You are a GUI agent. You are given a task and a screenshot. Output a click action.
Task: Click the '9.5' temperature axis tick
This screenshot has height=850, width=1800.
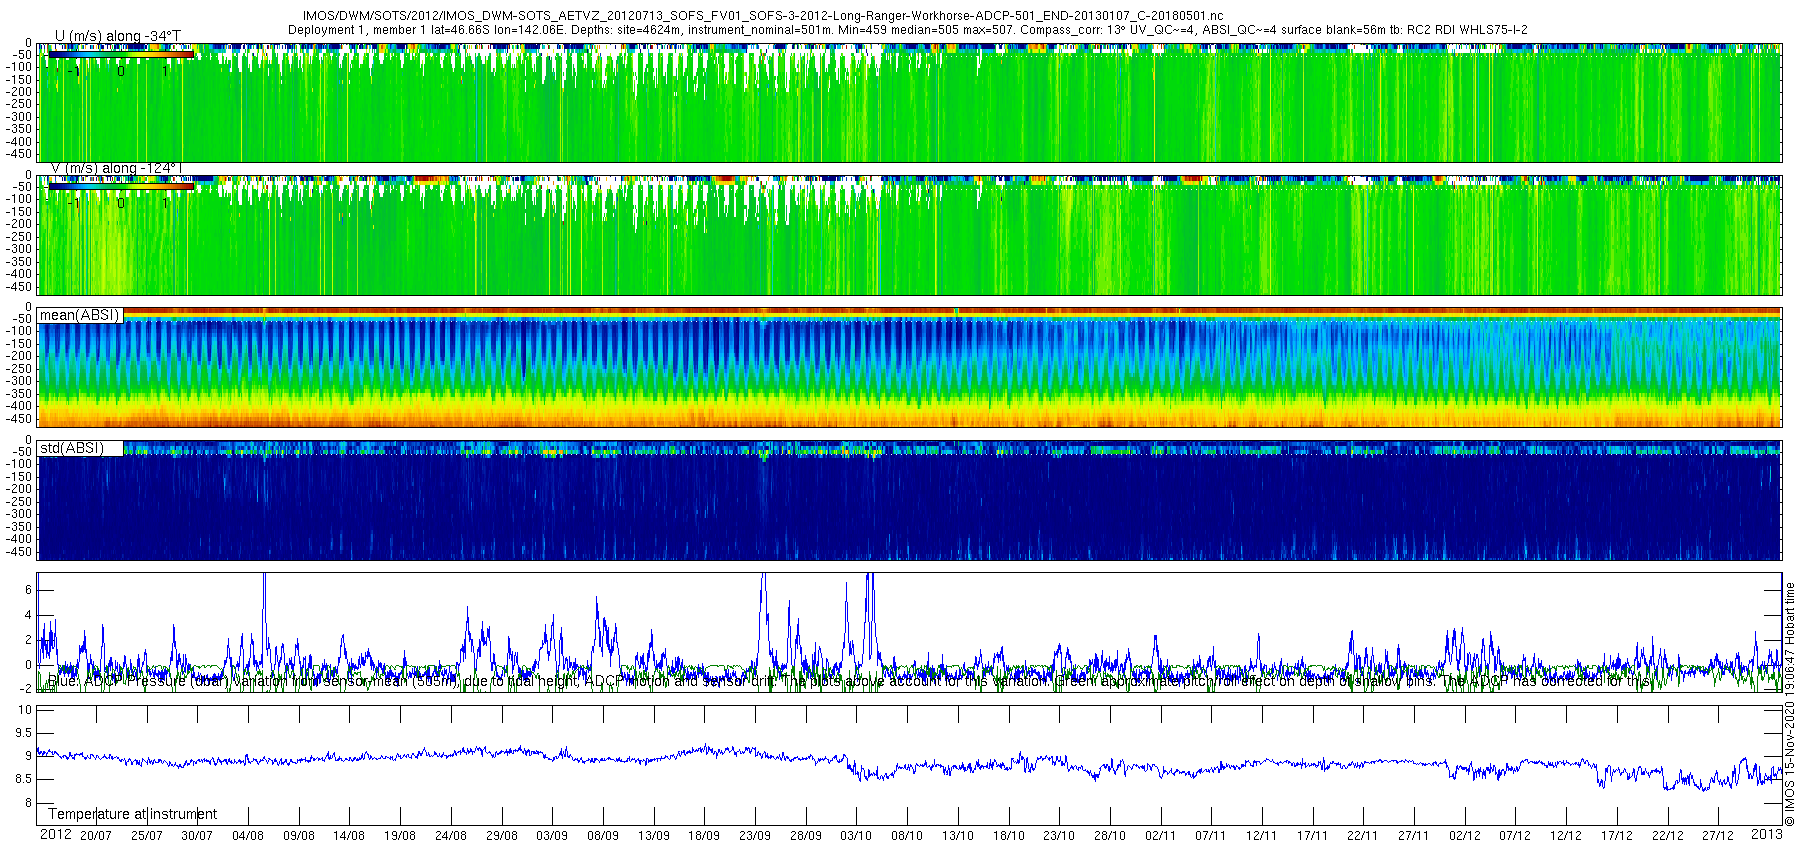[x=23, y=733]
